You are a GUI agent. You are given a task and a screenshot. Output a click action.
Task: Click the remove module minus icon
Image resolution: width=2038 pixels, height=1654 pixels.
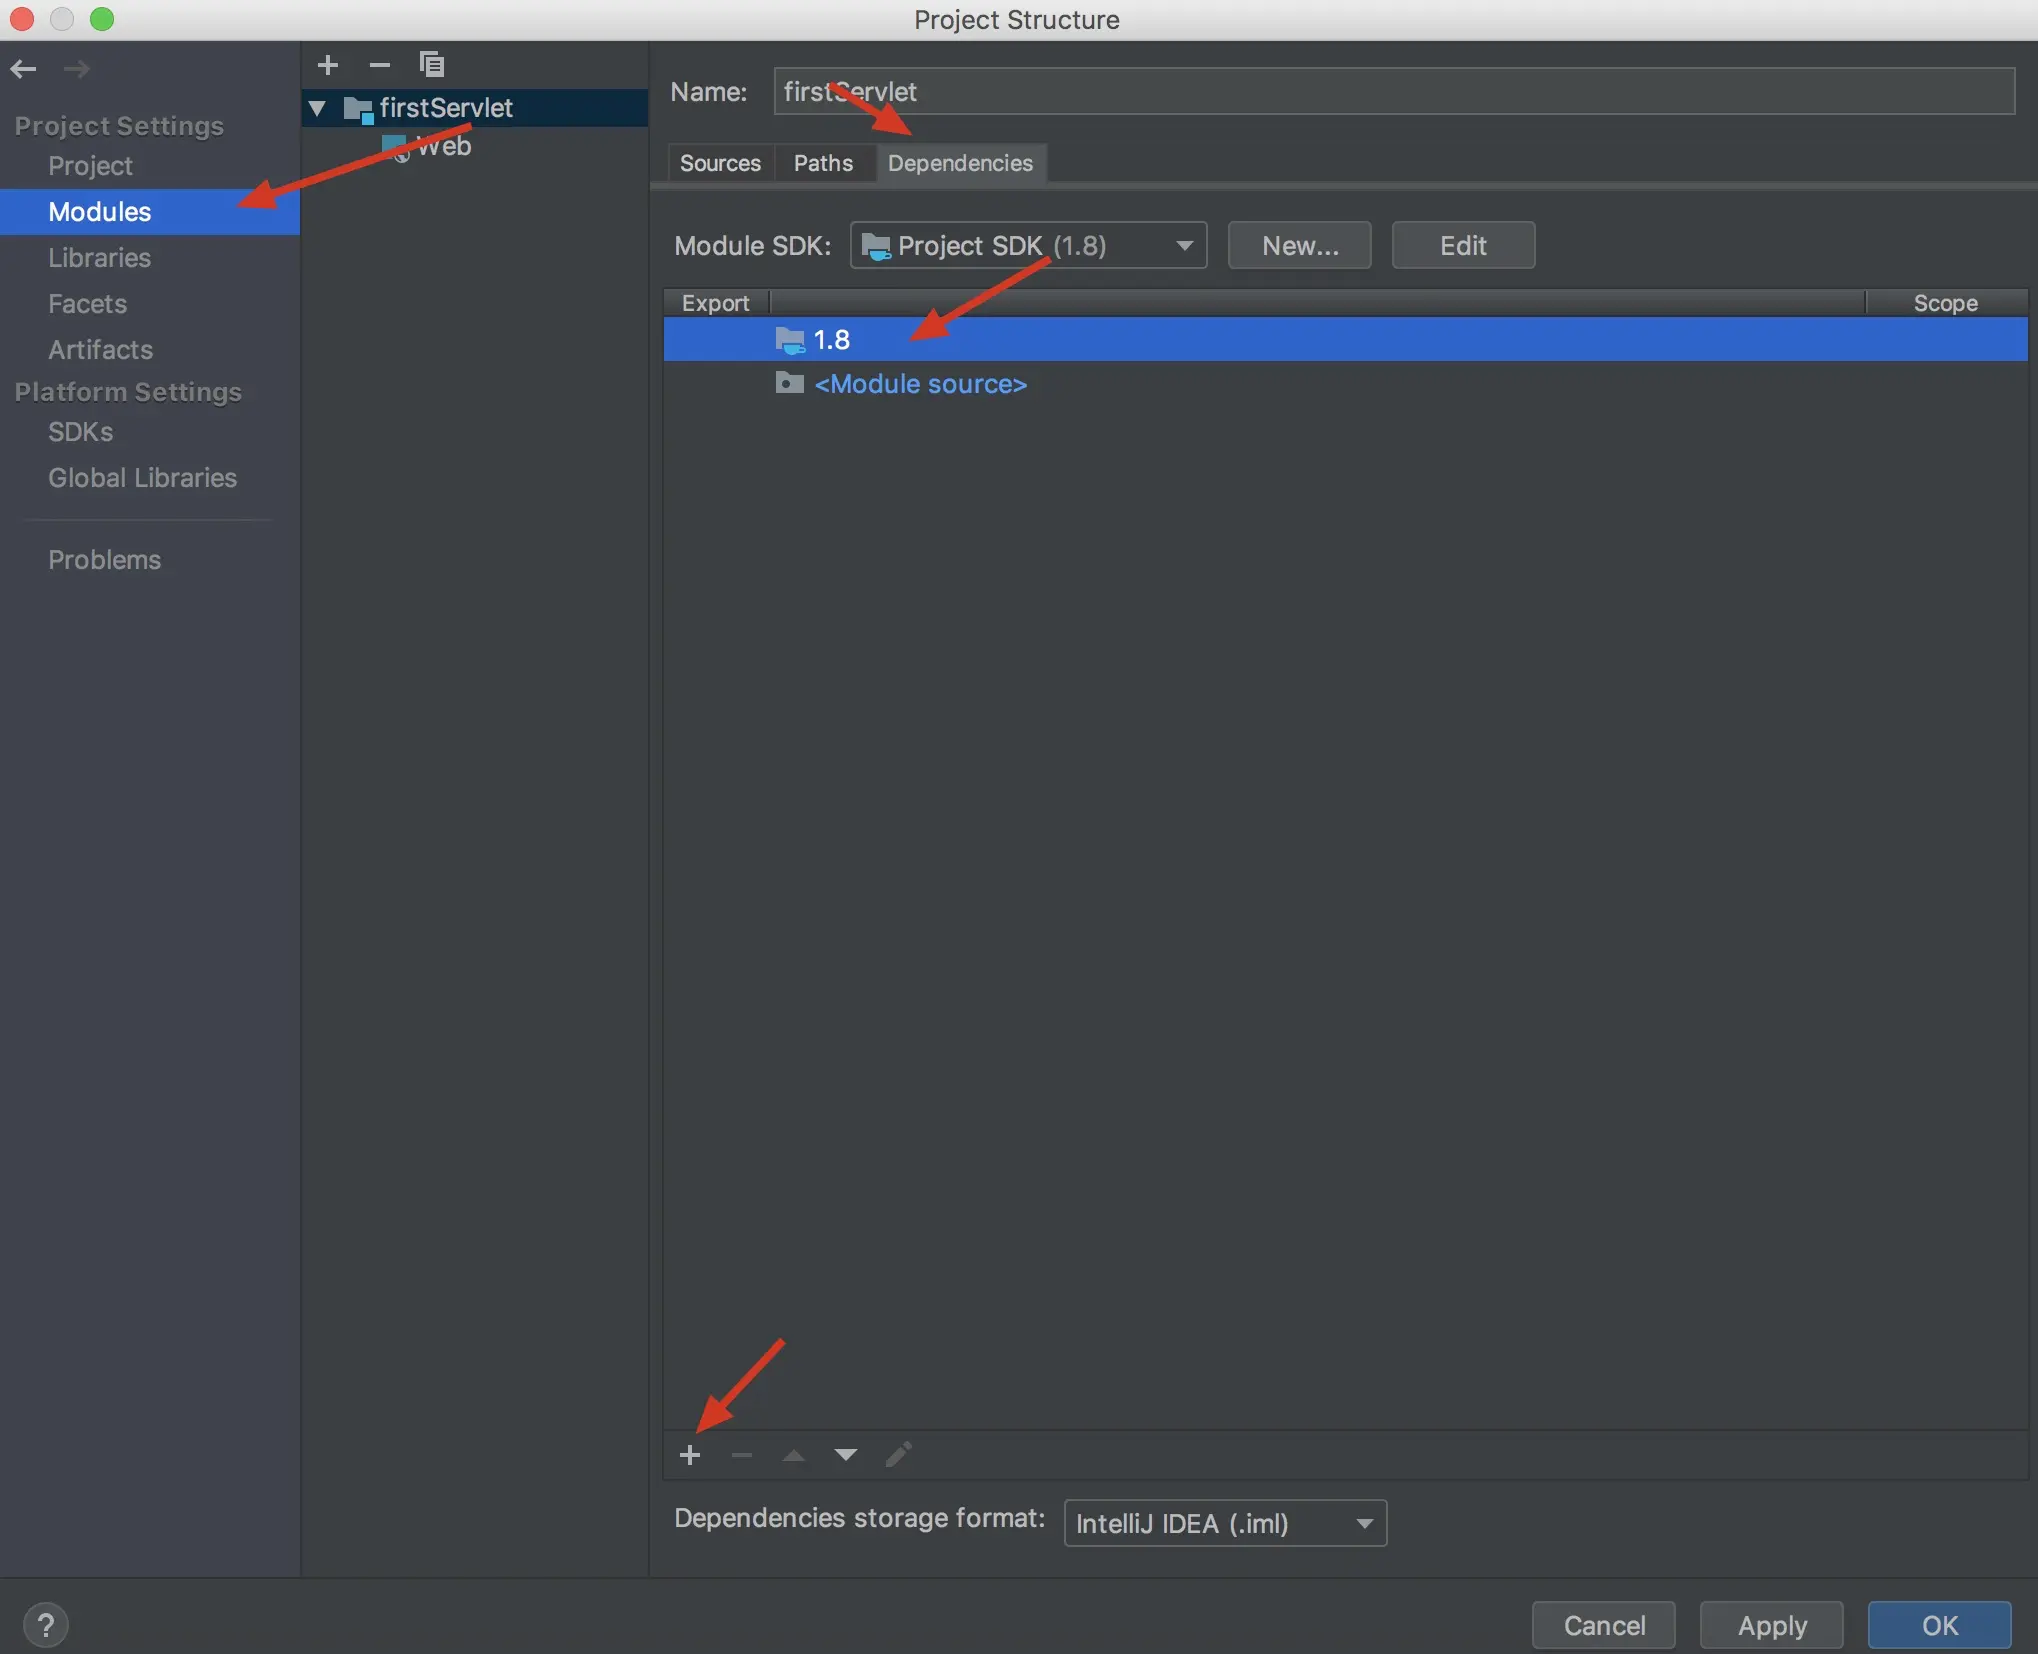point(379,65)
